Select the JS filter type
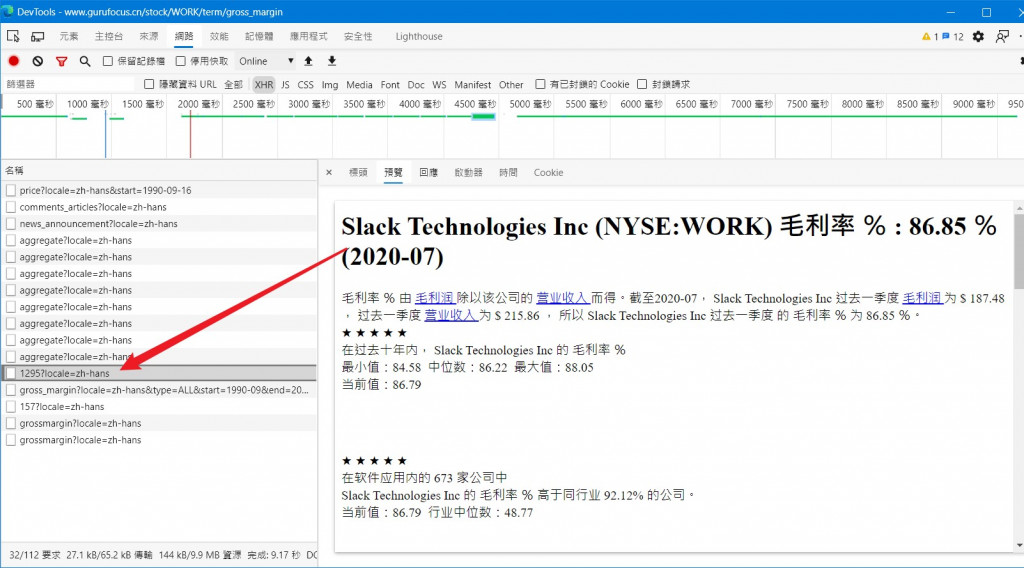This screenshot has width=1024, height=568. click(x=285, y=84)
